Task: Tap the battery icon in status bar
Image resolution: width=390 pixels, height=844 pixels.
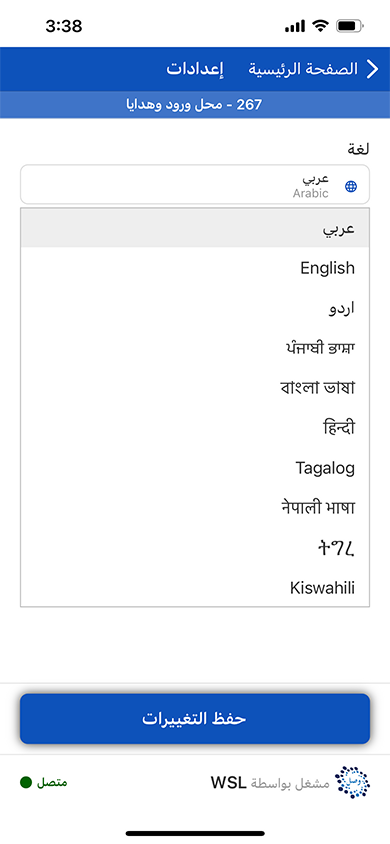Action: point(350,26)
